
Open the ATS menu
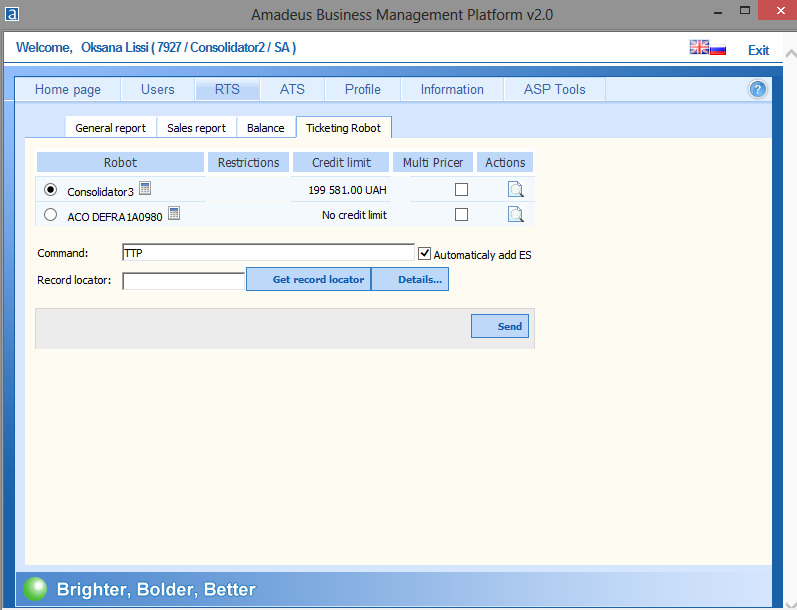click(x=292, y=89)
